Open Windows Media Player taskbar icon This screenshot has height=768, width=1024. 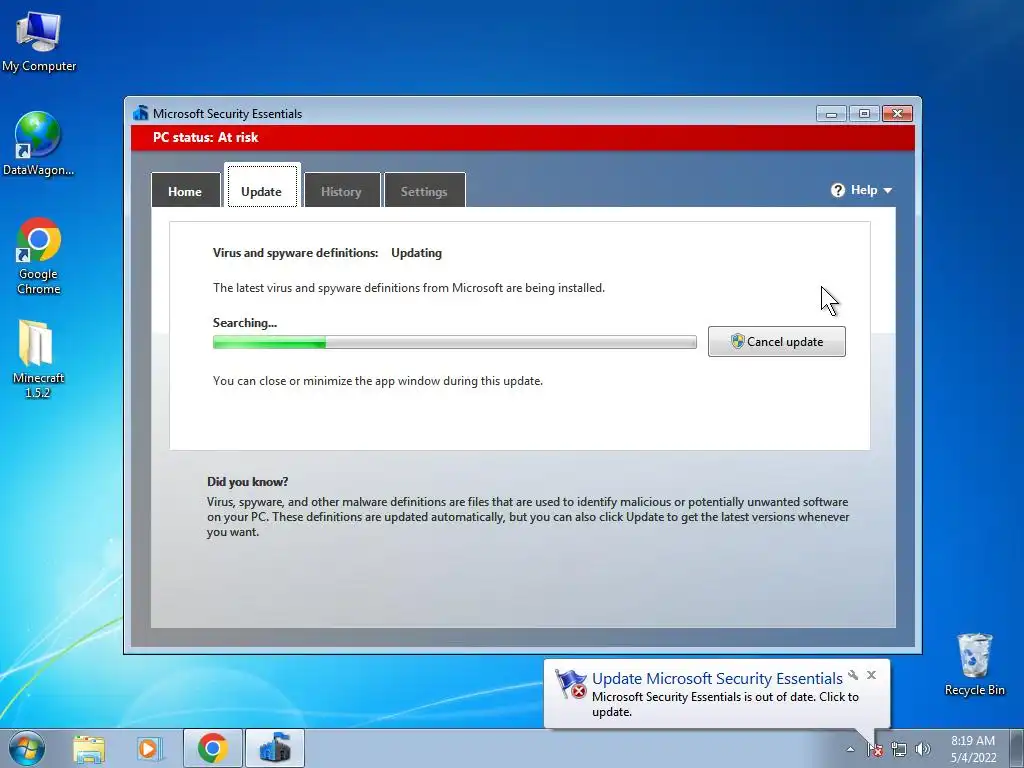[x=149, y=749]
